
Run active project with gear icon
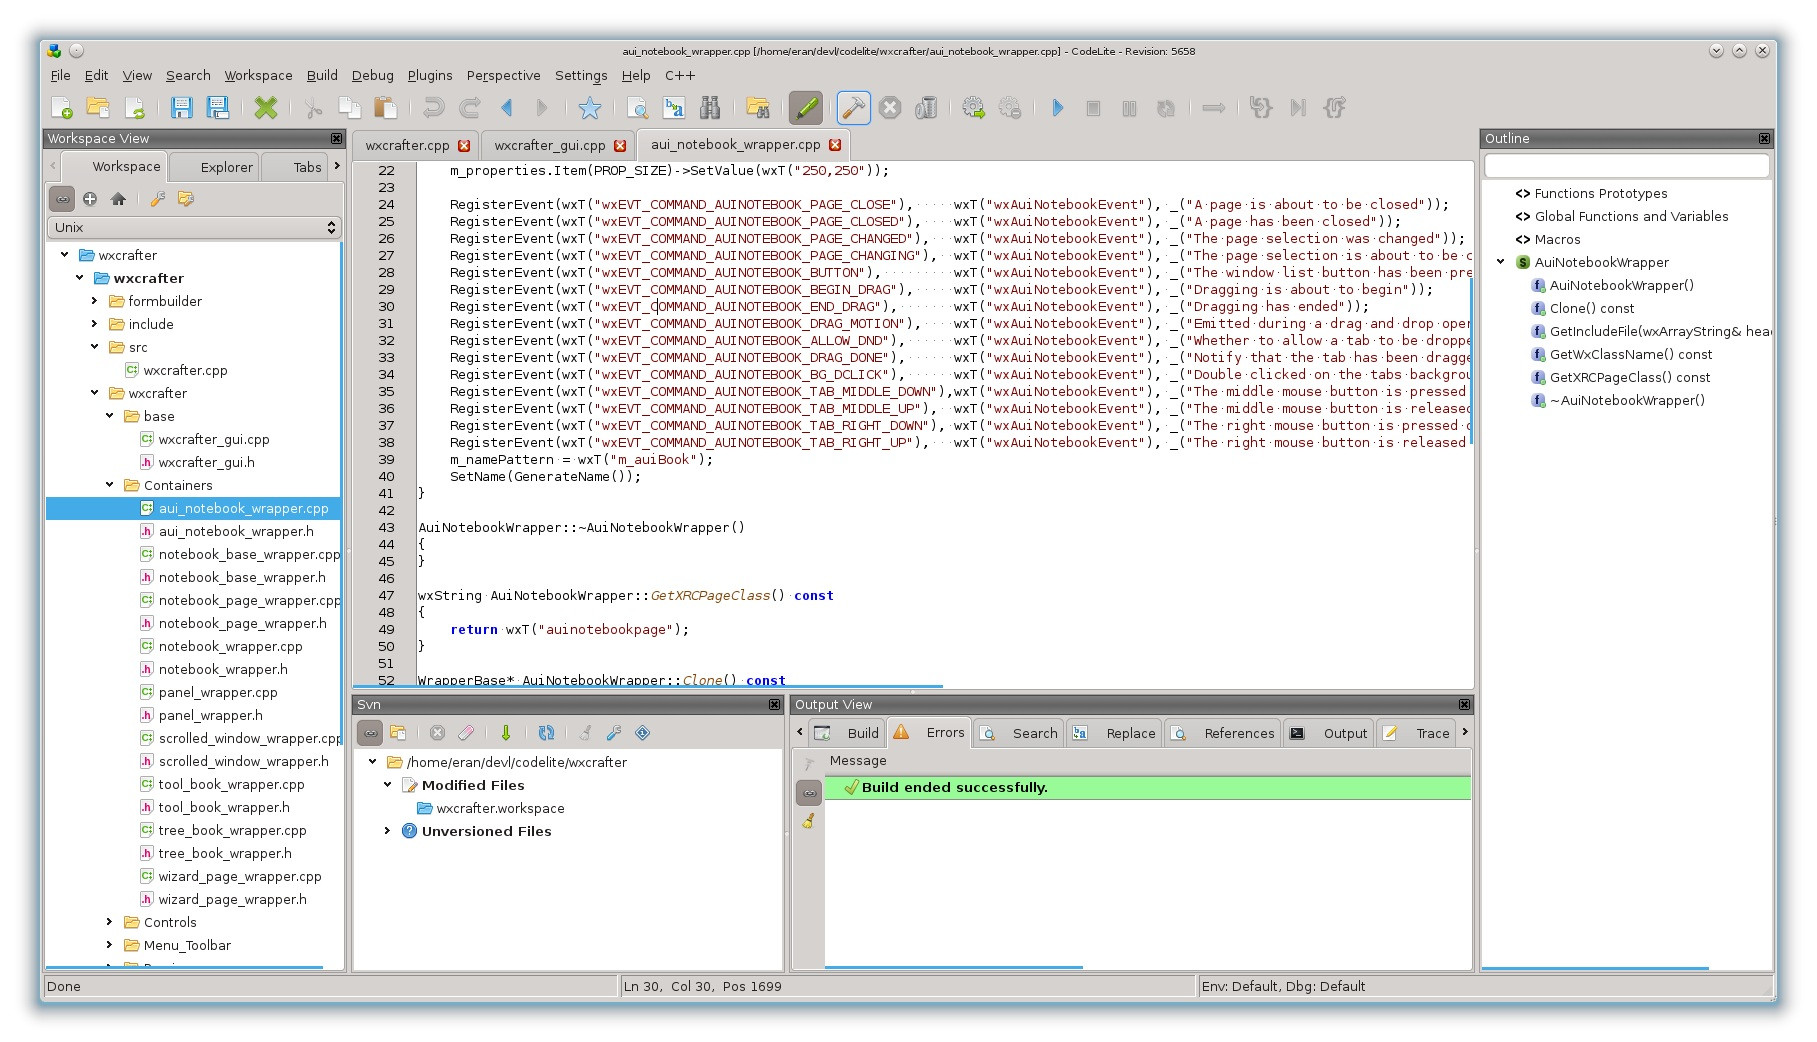973,108
